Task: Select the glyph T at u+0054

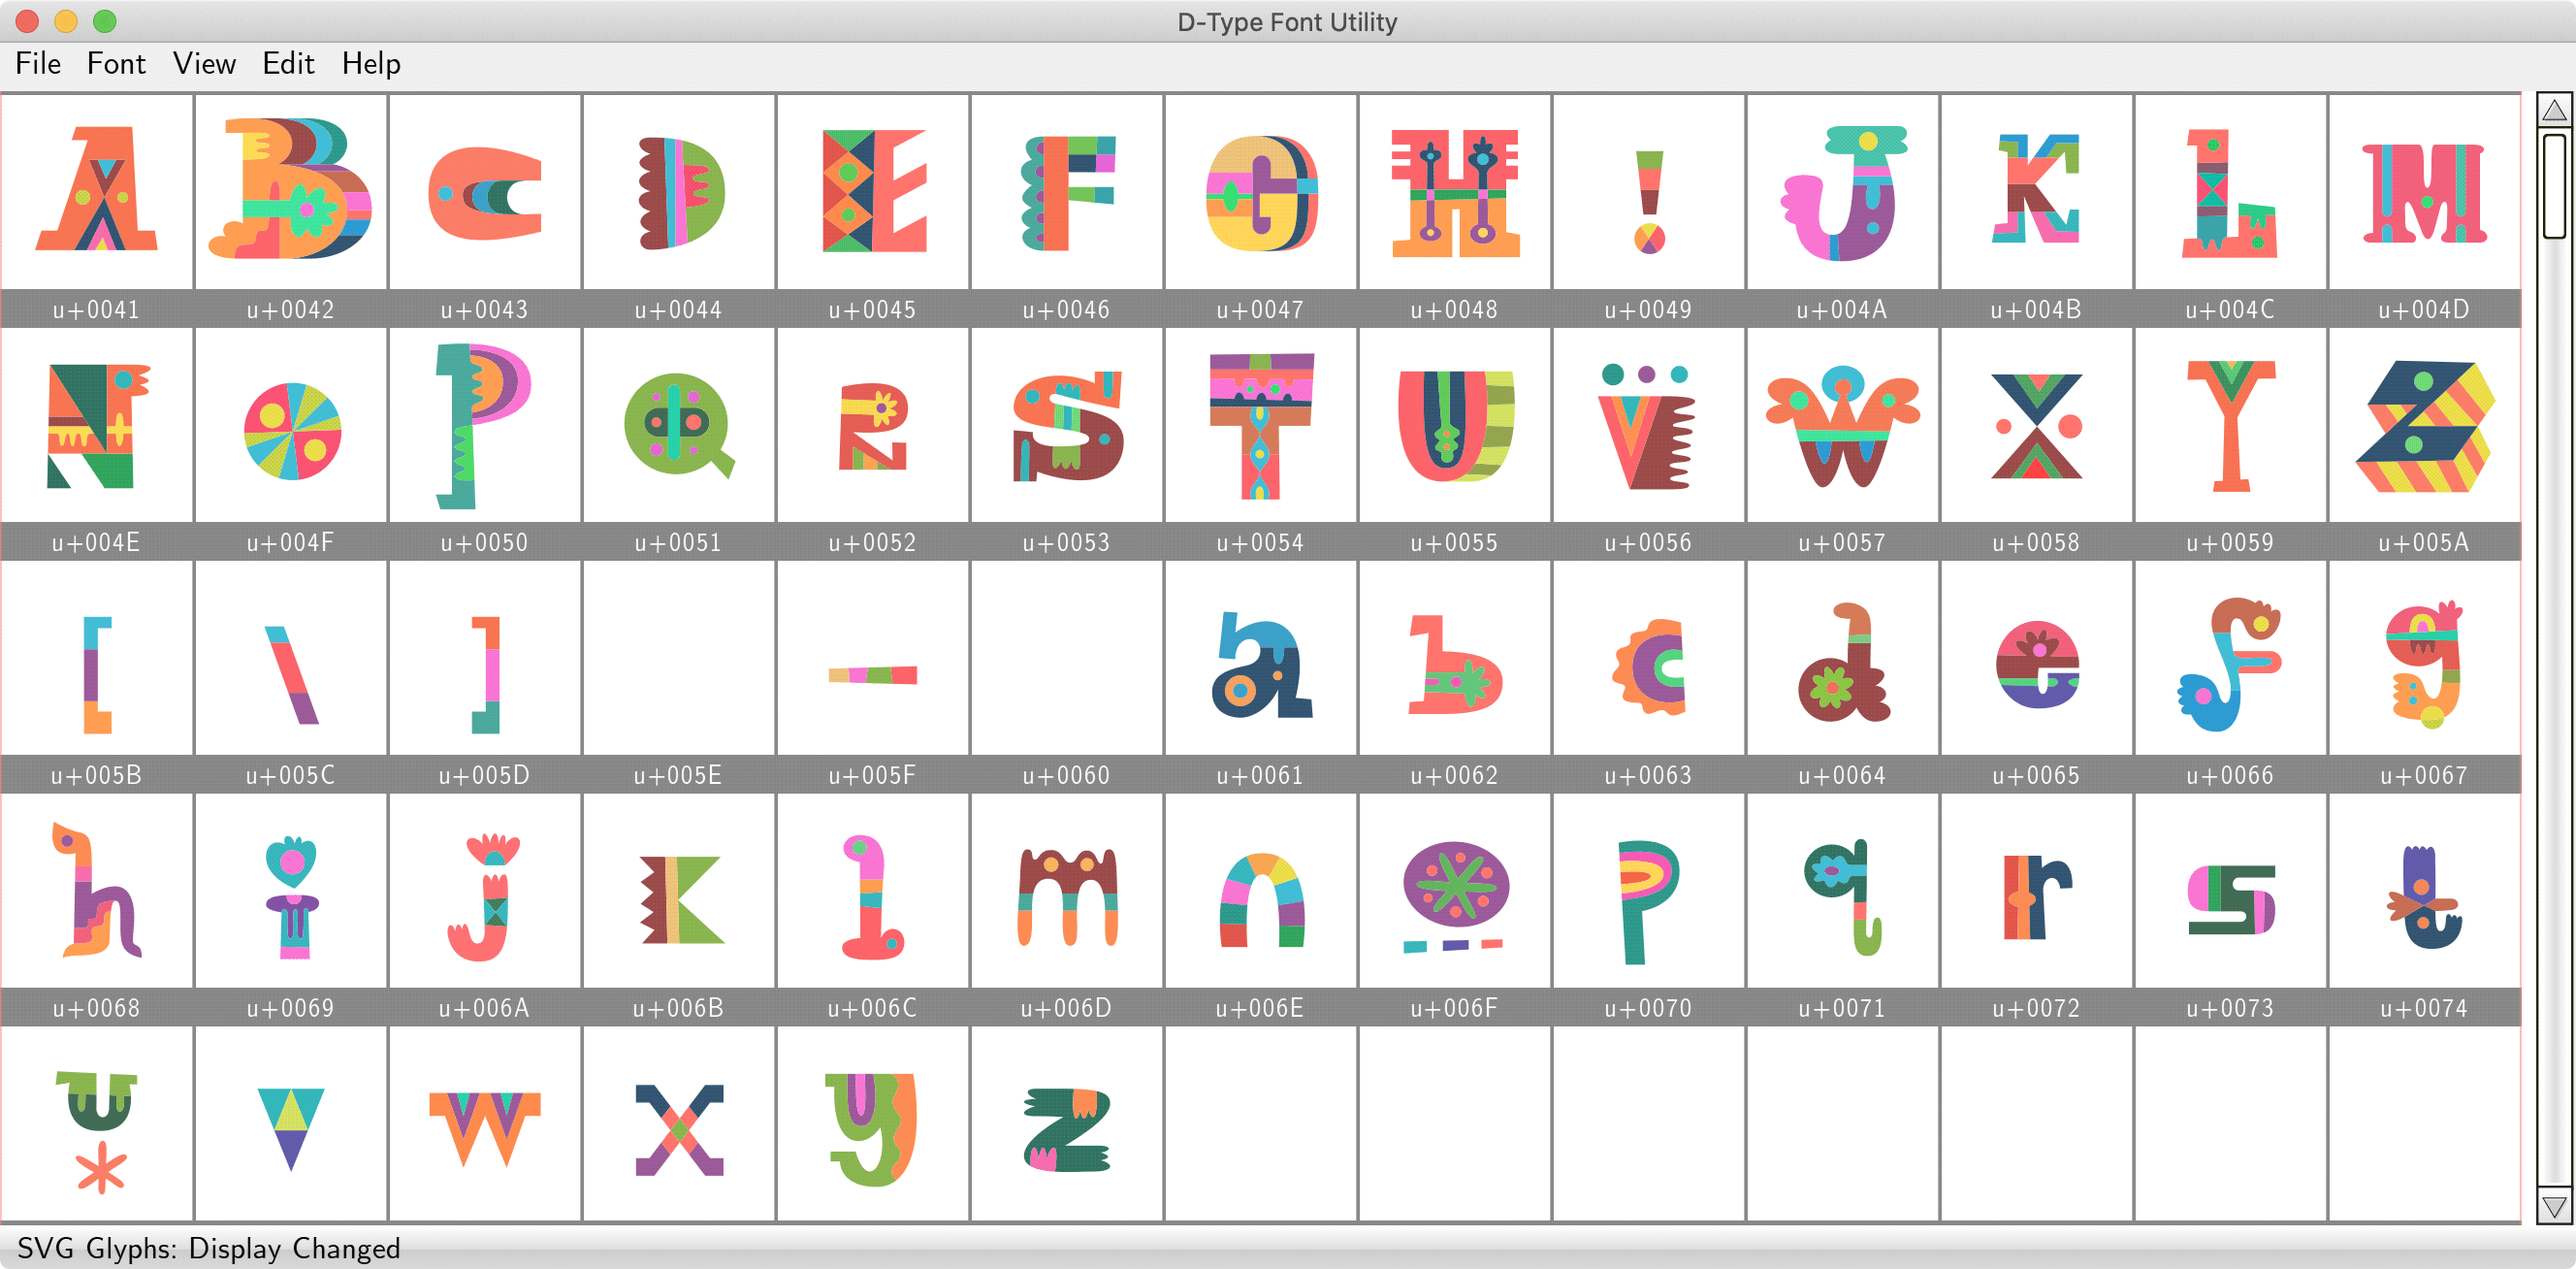Action: (x=1261, y=425)
